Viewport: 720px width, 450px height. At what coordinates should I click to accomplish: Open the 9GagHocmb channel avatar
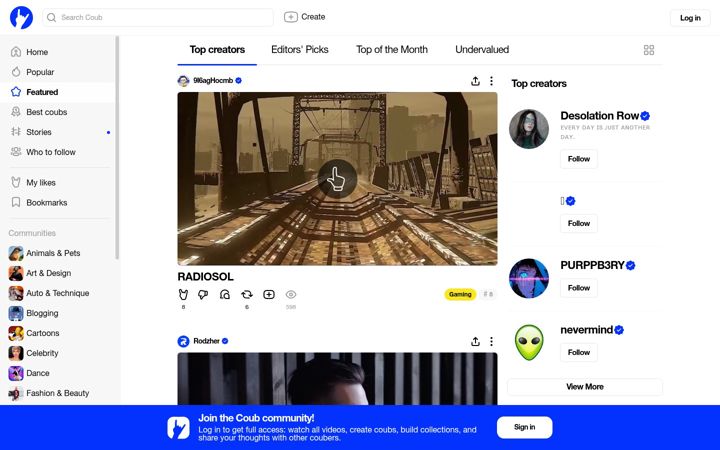[x=183, y=81]
